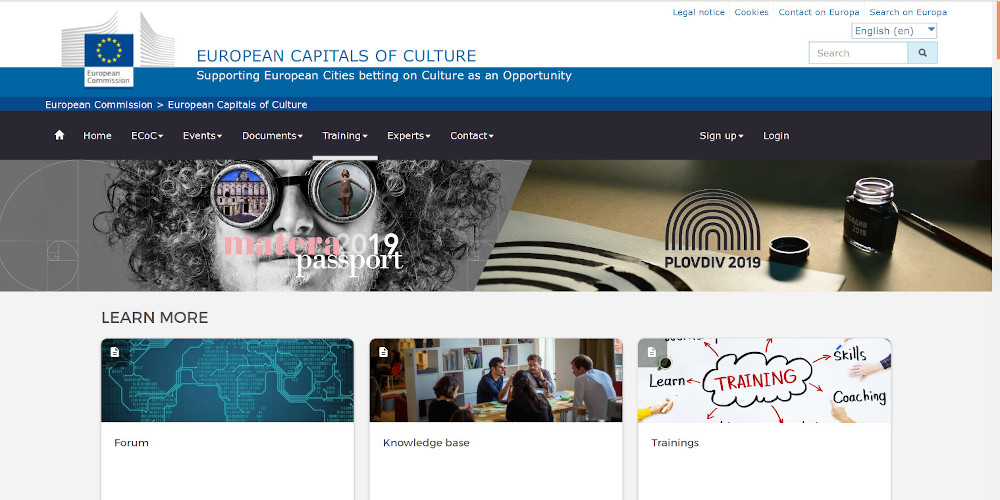Image resolution: width=1000 pixels, height=500 pixels.
Task: Click the Supporting European Cities tagline
Action: [384, 75]
